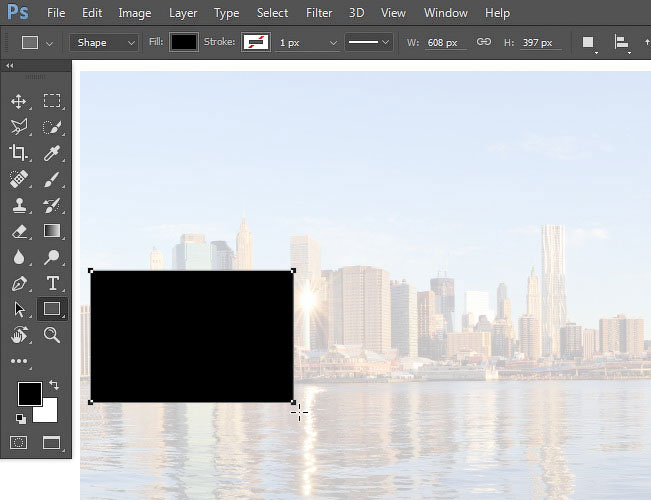Screen dimensions: 651x500
Task: Select the Rectangular Marquee tool
Action: (x=52, y=101)
